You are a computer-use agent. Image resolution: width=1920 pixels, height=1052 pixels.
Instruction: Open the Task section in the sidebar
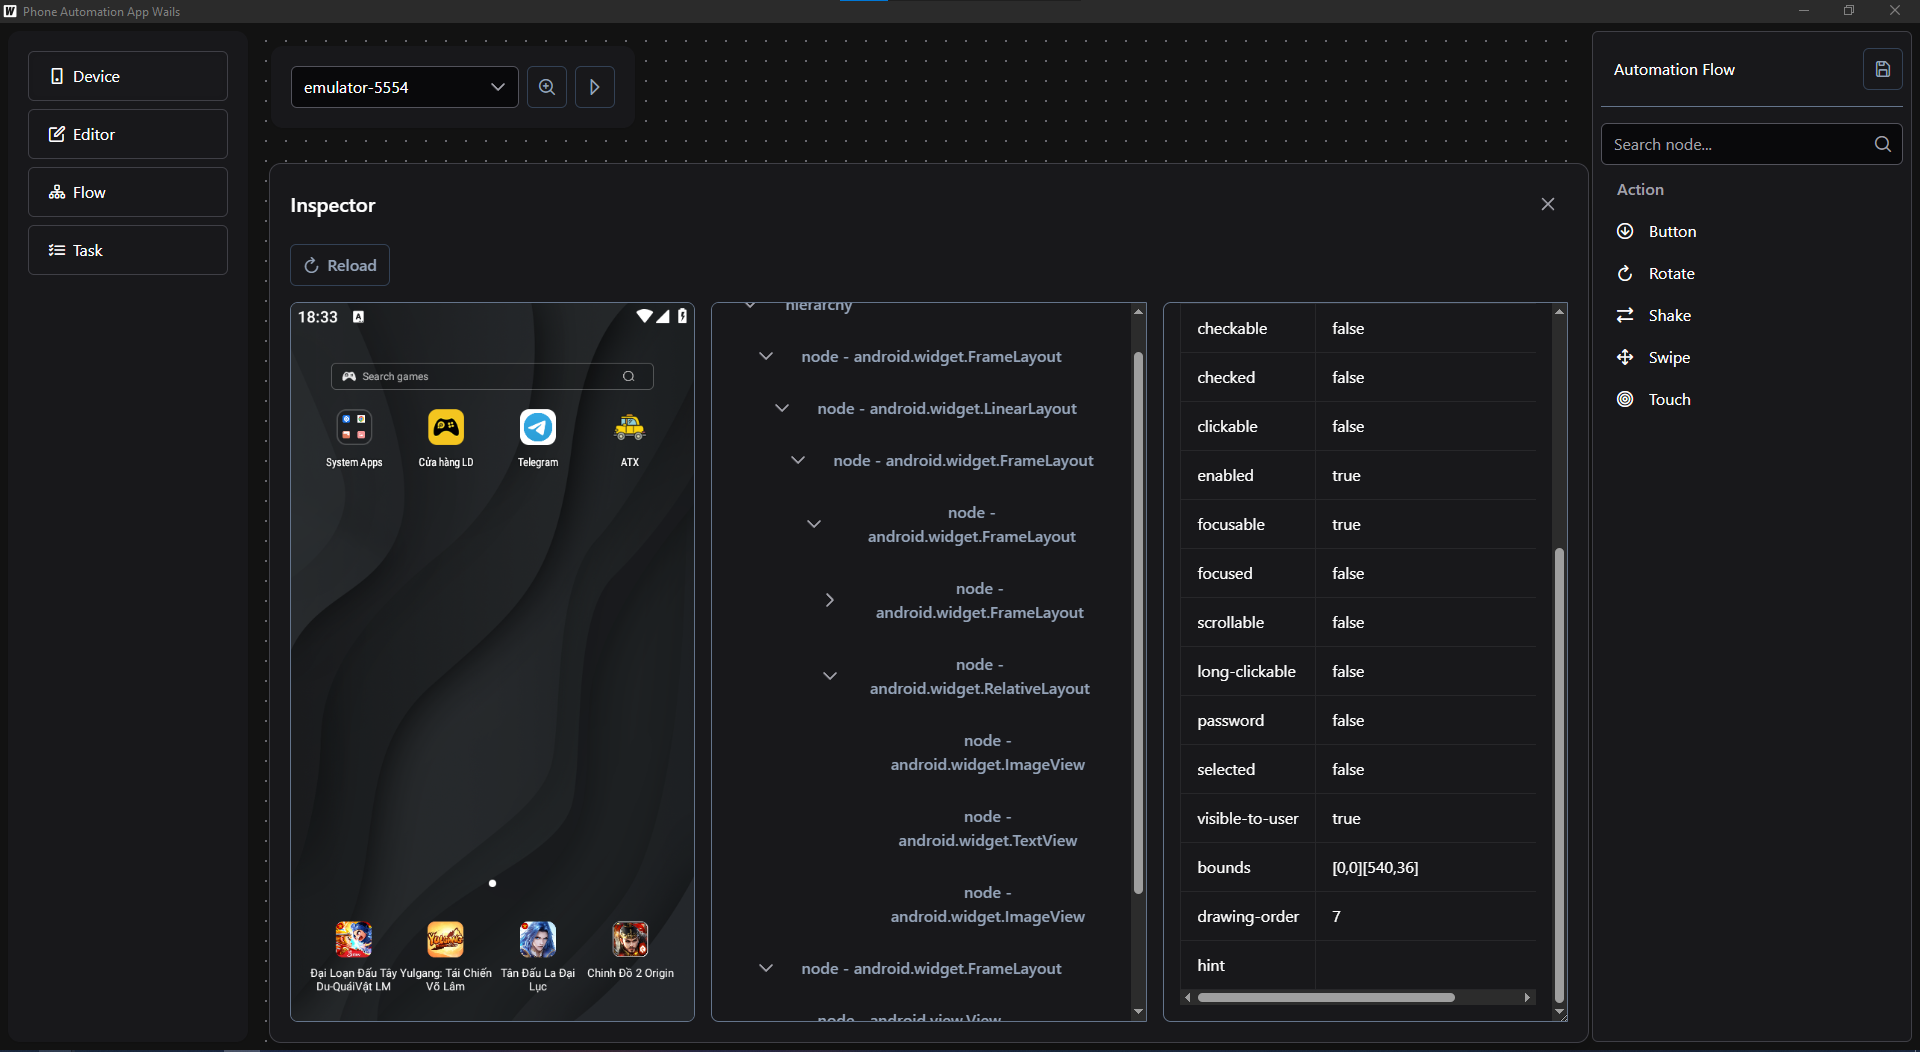[128, 250]
